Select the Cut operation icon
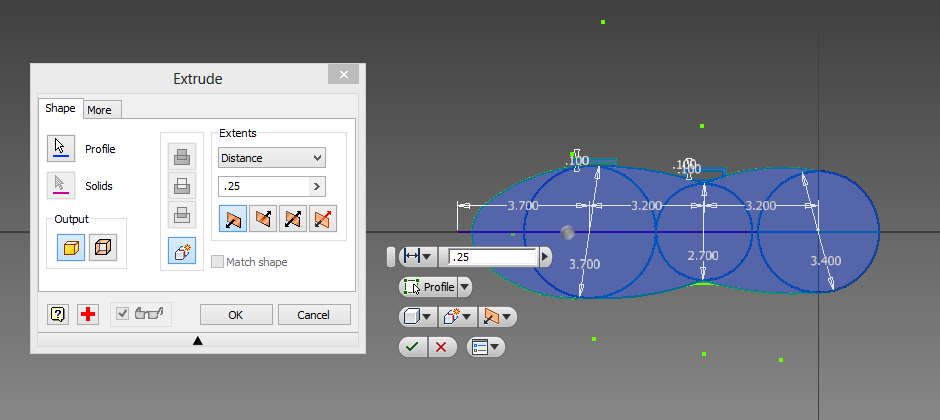Image resolution: width=940 pixels, height=420 pixels. pyautogui.click(x=182, y=186)
